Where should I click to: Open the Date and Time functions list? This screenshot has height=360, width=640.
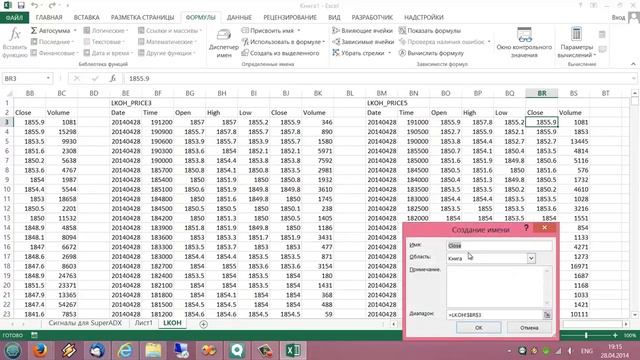[x=109, y=53]
